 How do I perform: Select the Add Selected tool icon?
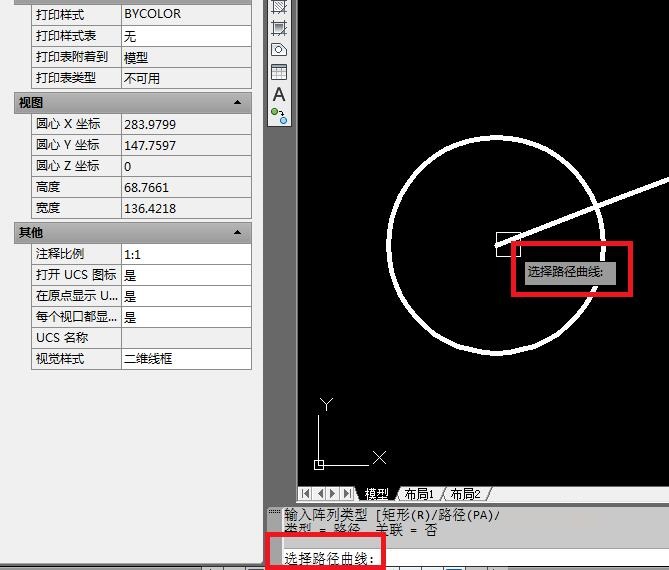click(x=279, y=116)
